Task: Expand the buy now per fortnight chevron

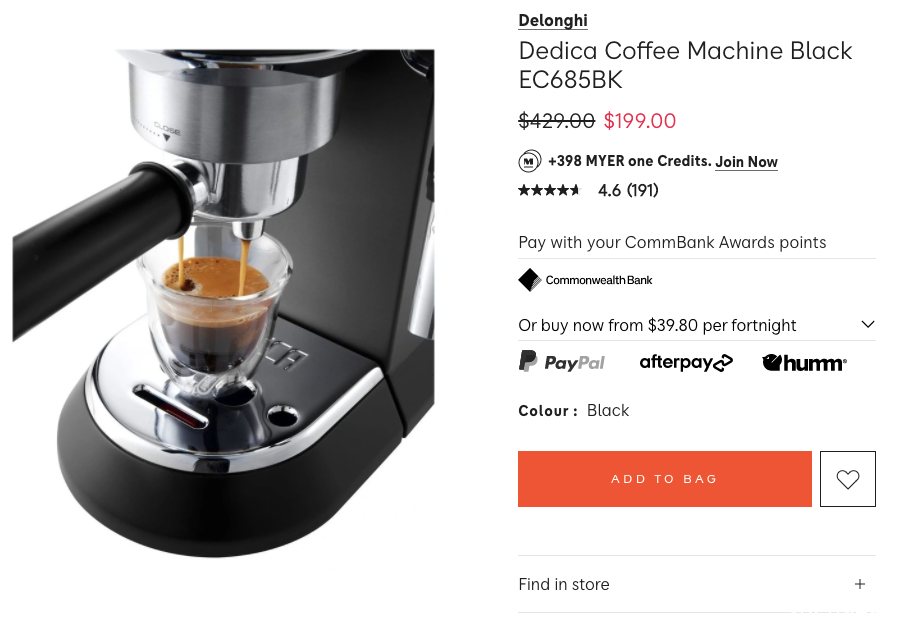Action: tap(868, 324)
